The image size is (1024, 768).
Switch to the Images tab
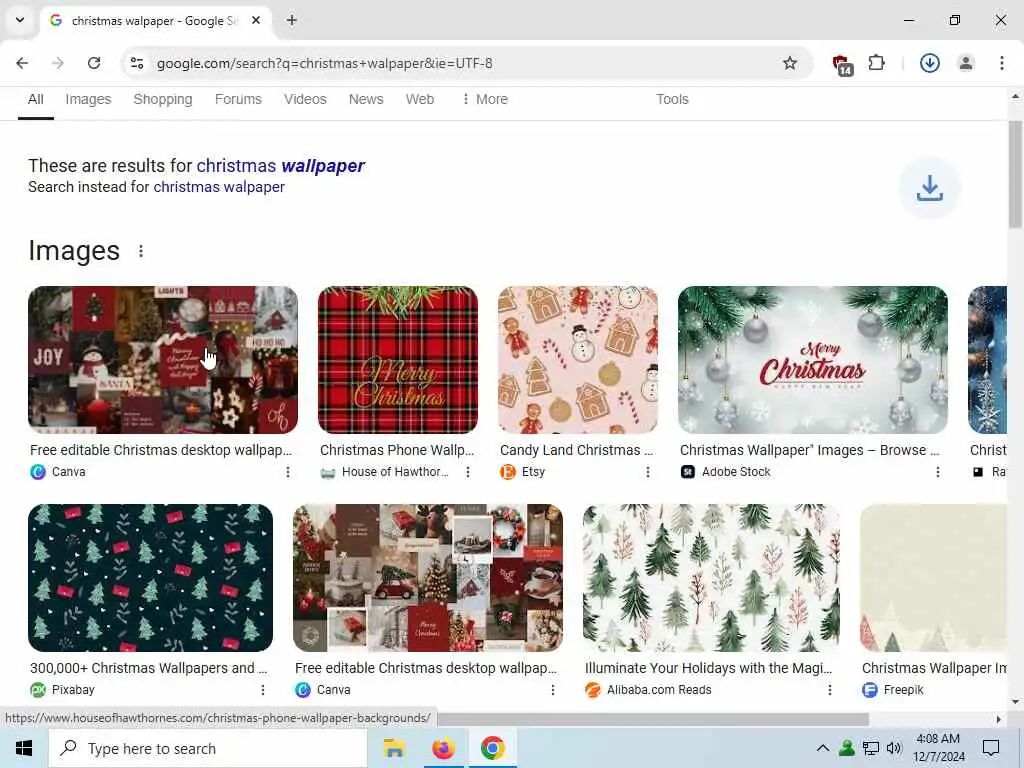(x=88, y=99)
